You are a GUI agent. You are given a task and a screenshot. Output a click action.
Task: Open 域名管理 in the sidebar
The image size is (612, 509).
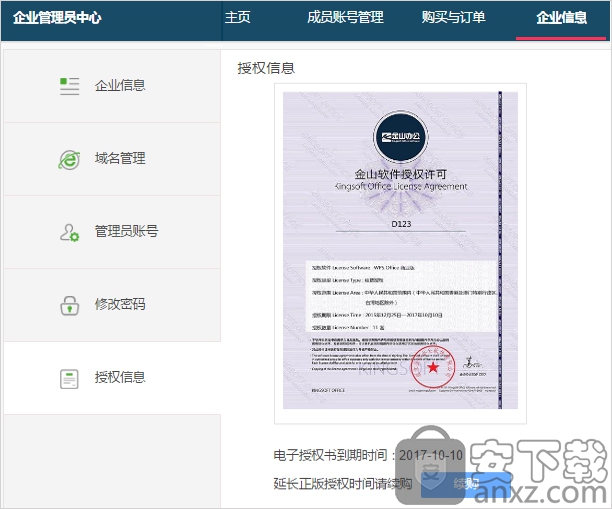[112, 159]
